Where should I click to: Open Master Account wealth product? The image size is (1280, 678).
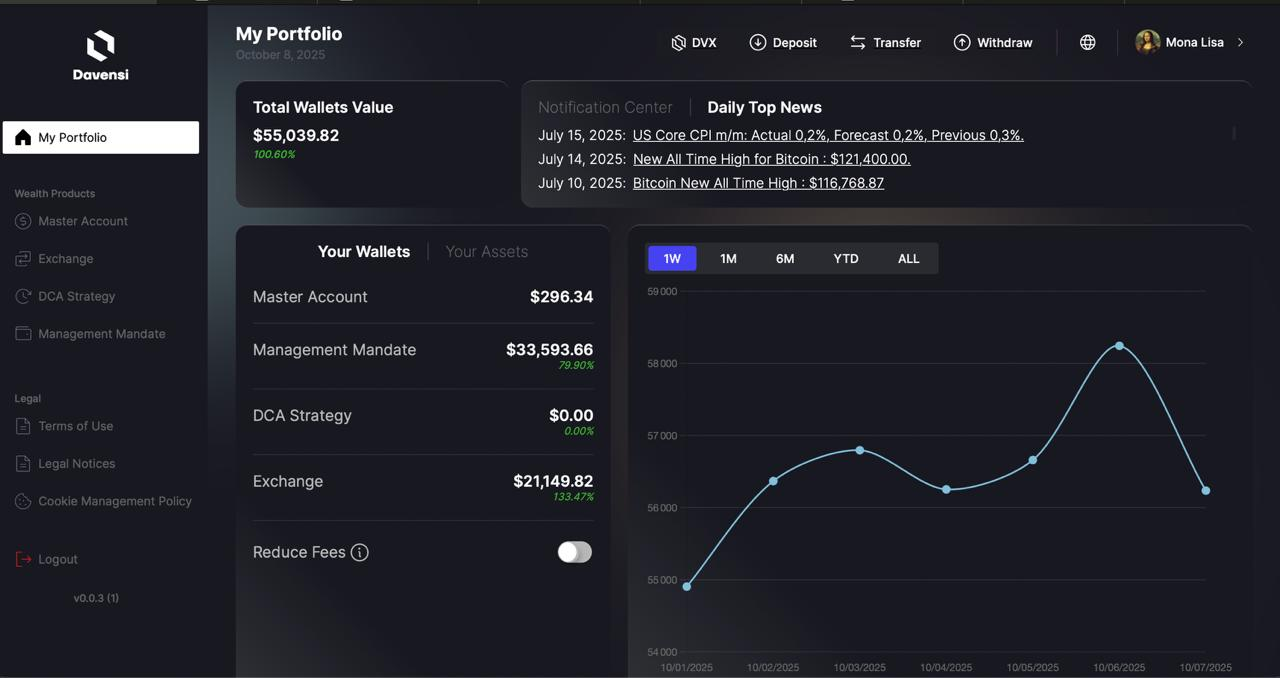[82, 221]
